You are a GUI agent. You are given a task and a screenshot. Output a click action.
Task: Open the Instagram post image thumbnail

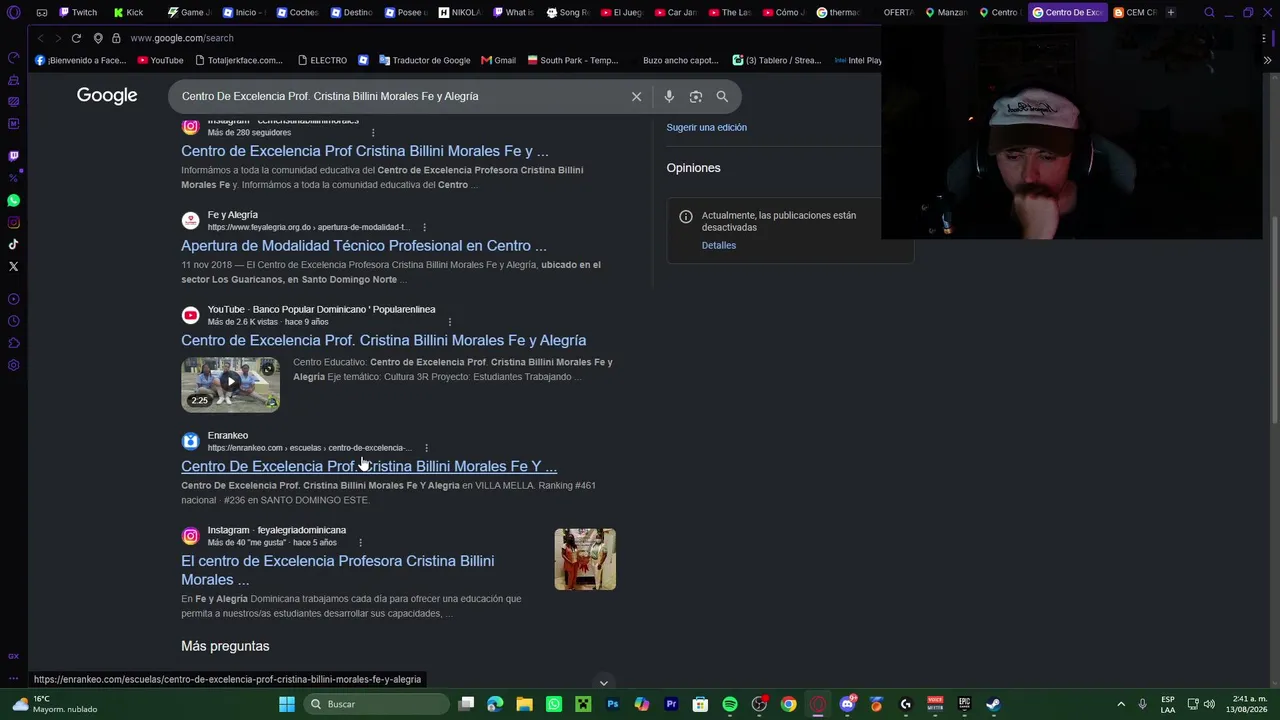coord(585,559)
